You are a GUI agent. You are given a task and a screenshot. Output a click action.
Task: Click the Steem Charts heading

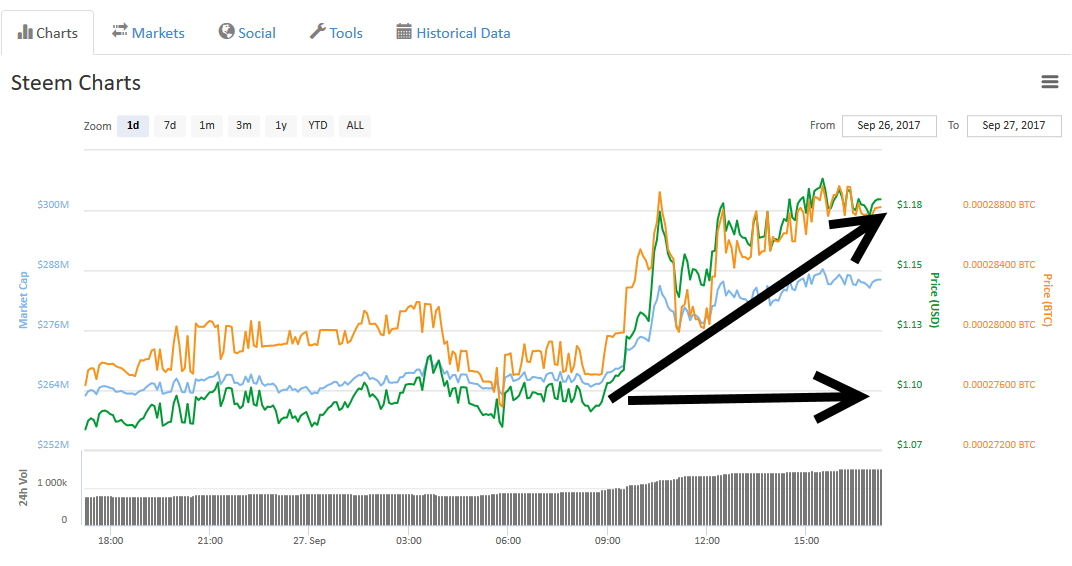pyautogui.click(x=76, y=83)
